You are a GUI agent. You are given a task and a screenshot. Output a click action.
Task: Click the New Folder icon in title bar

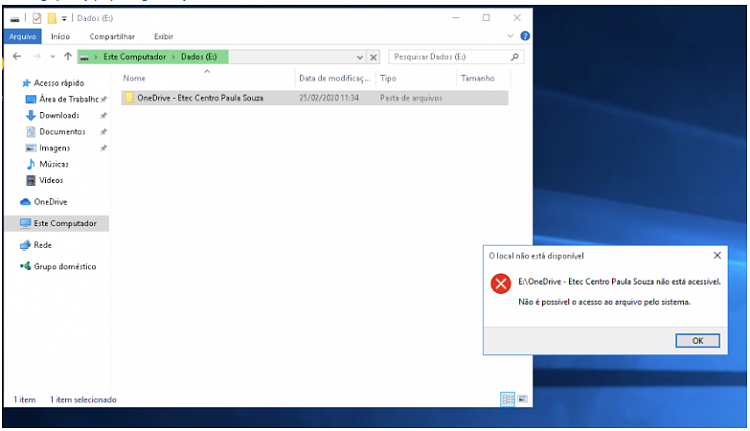tap(51, 18)
